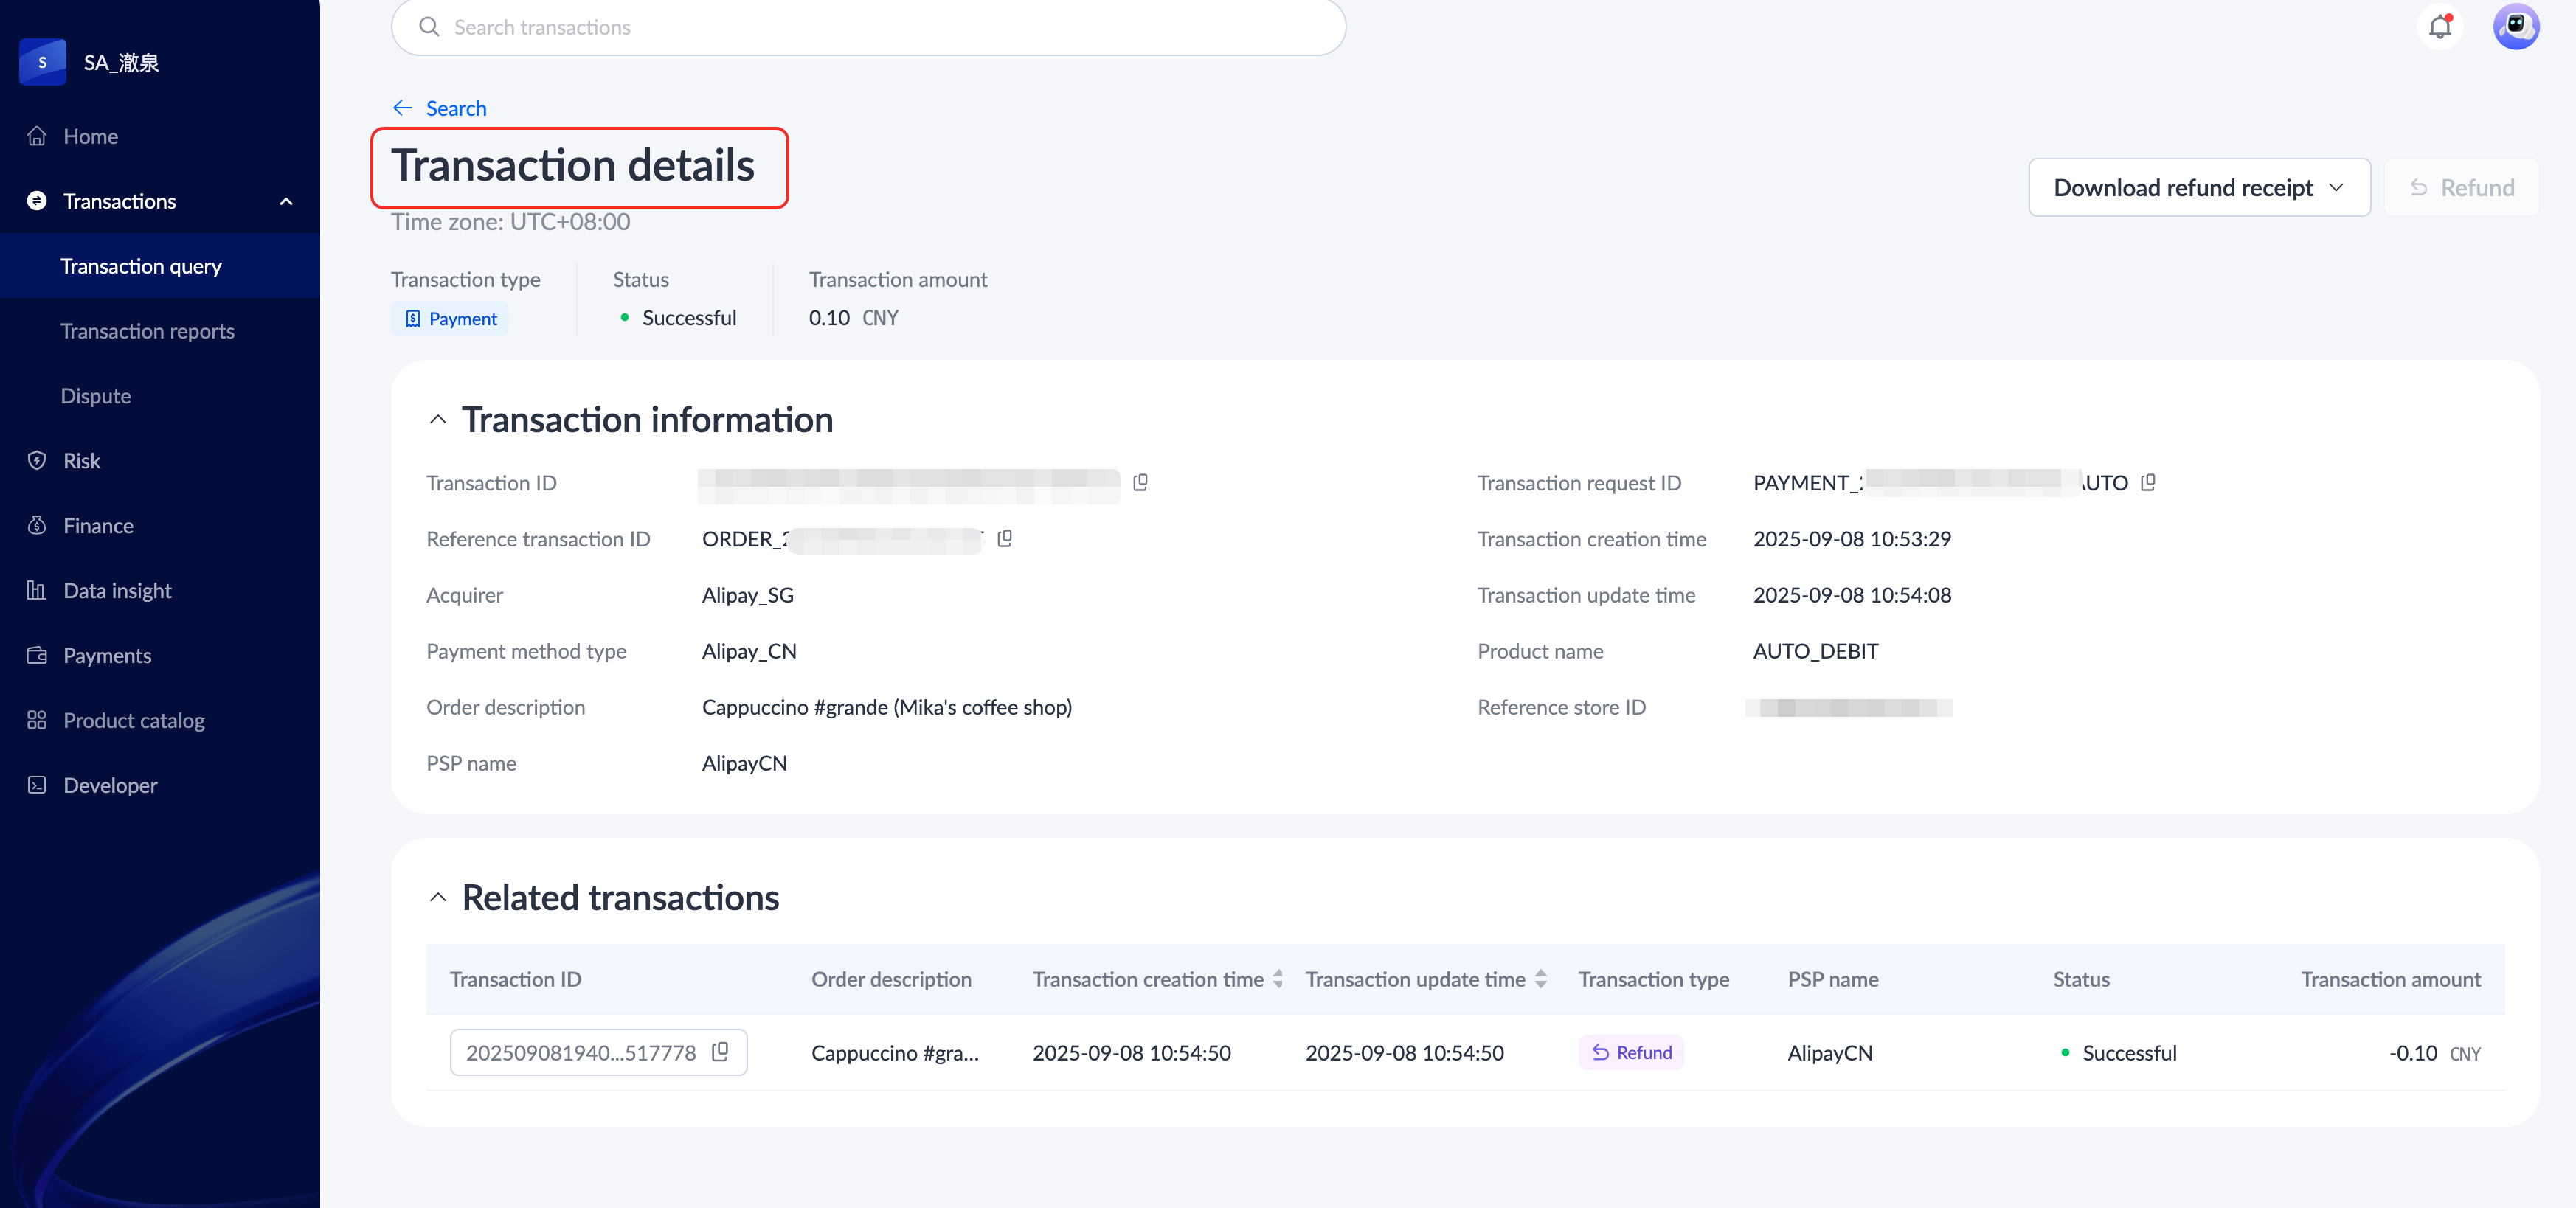Viewport: 2576px width, 1208px height.
Task: Click the SA account logo icon
Action: (x=43, y=62)
